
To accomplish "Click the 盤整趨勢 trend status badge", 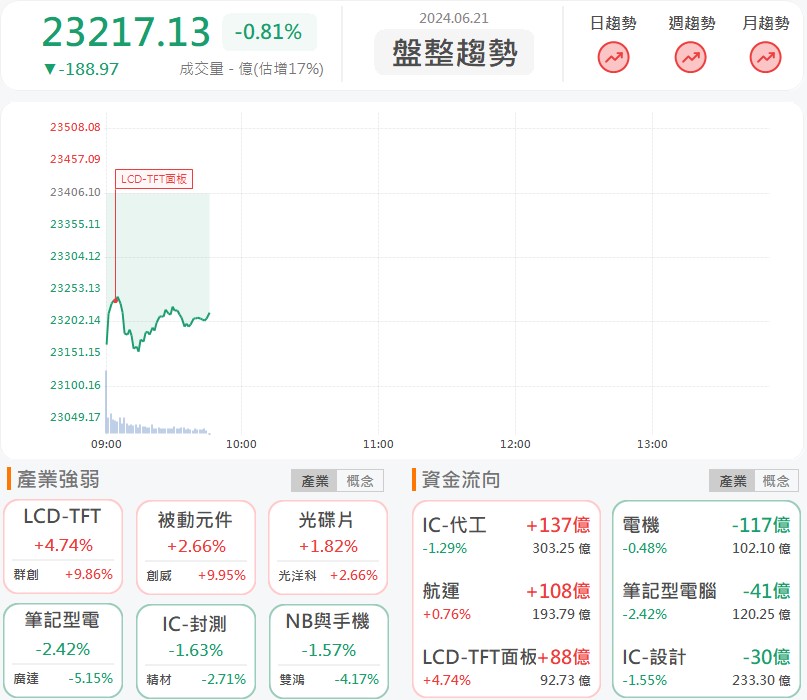I will [454, 52].
